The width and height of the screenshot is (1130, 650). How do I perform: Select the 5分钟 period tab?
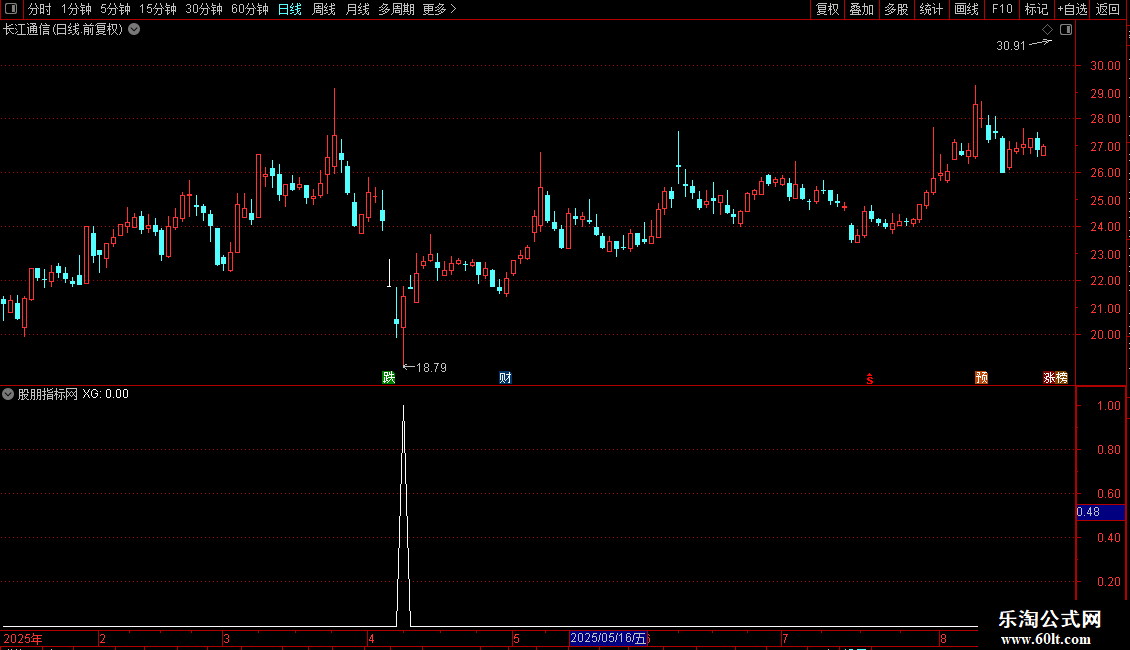[115, 9]
